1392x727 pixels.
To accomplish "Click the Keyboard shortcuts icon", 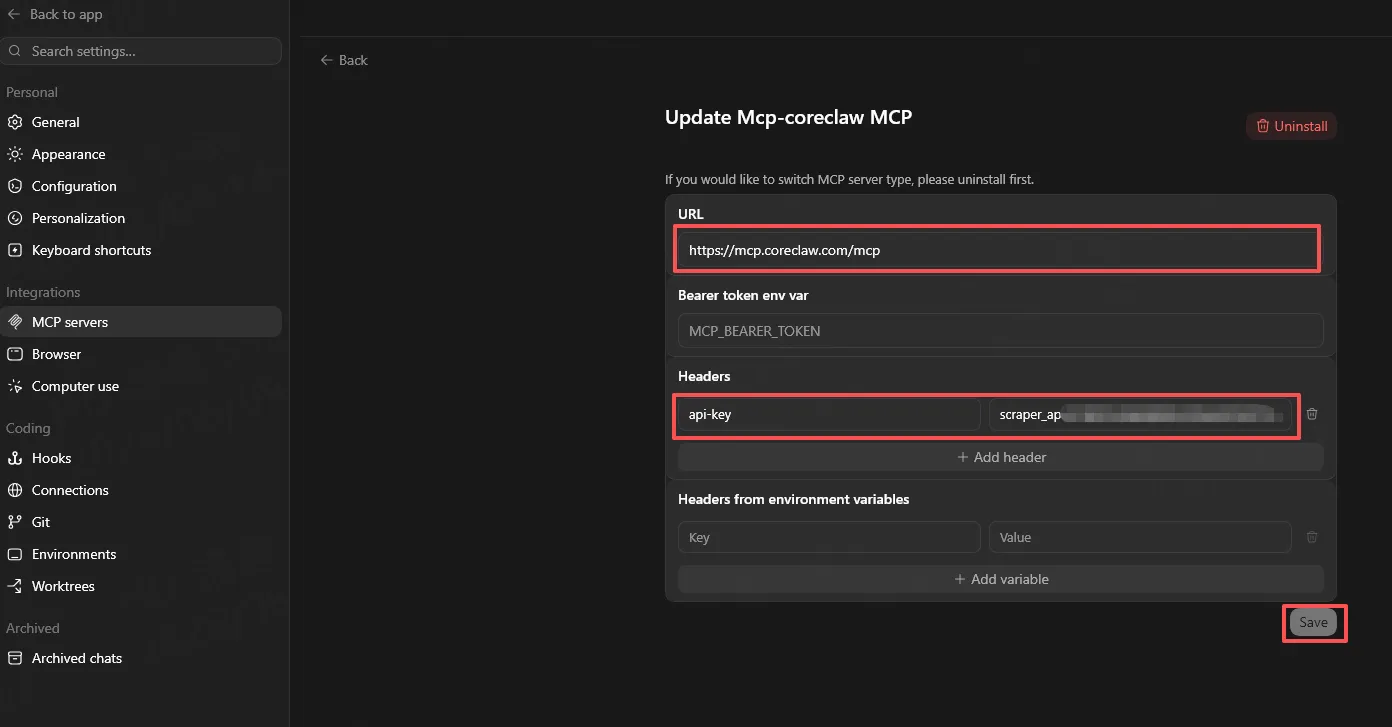I will (15, 250).
